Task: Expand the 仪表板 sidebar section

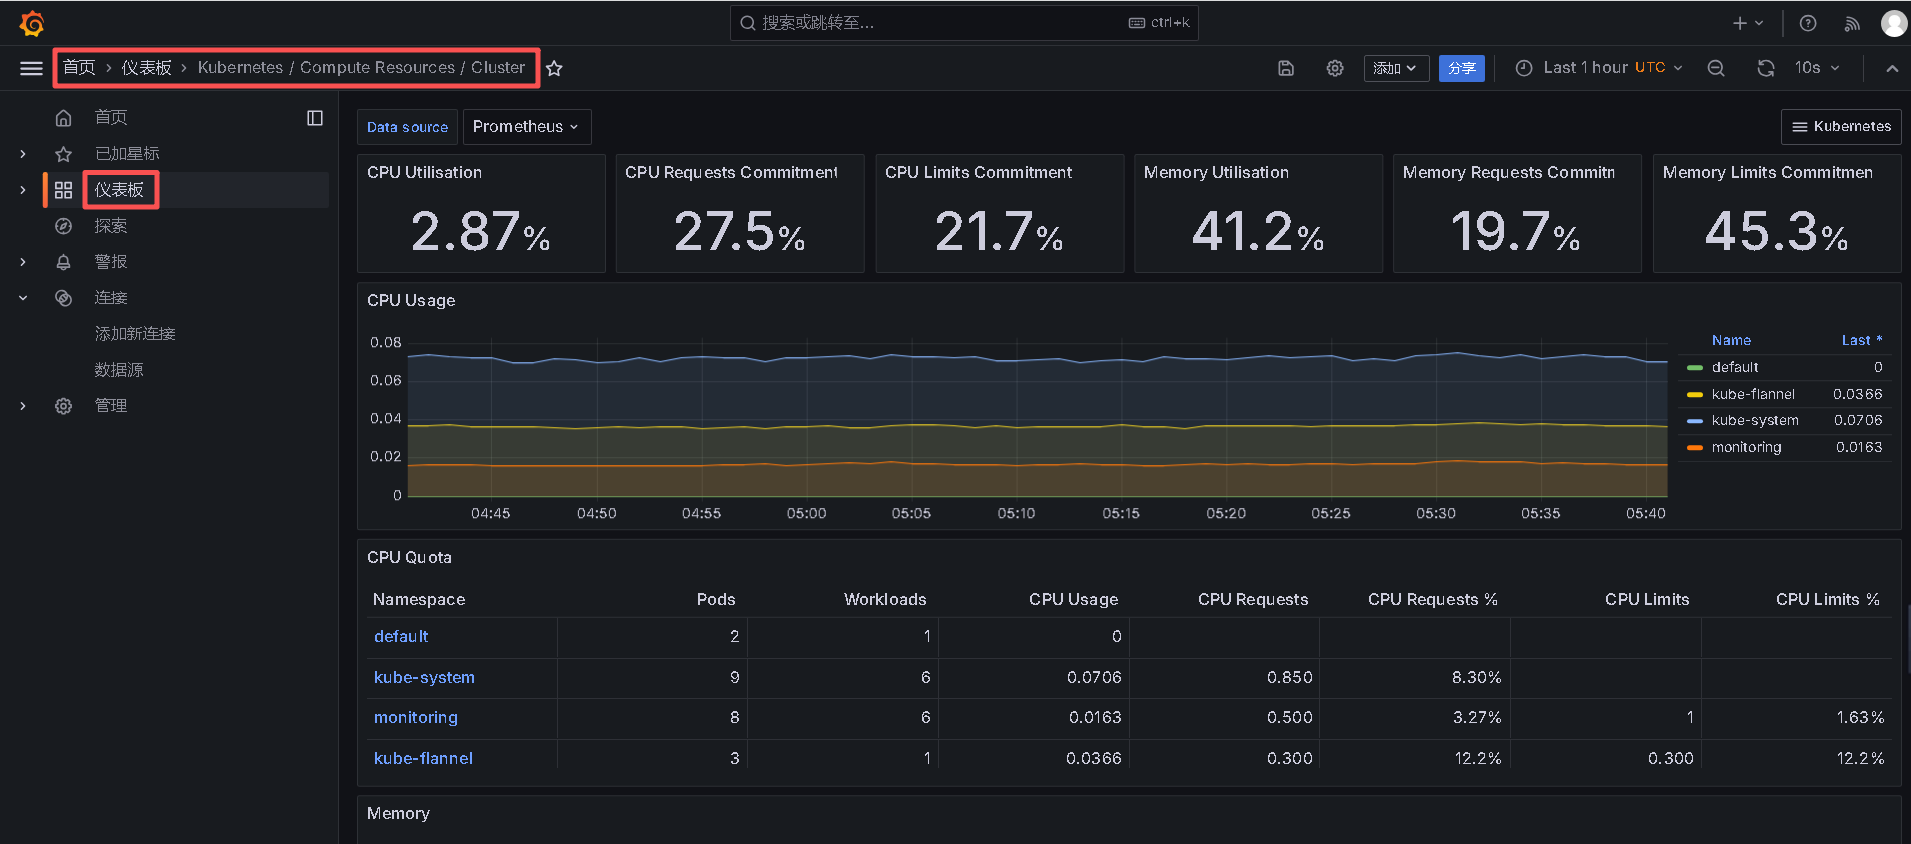Action: (x=23, y=190)
